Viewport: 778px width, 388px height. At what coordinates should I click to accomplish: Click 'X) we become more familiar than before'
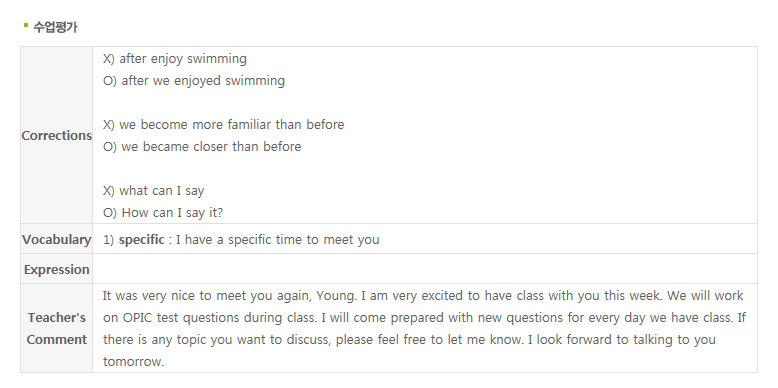[223, 124]
